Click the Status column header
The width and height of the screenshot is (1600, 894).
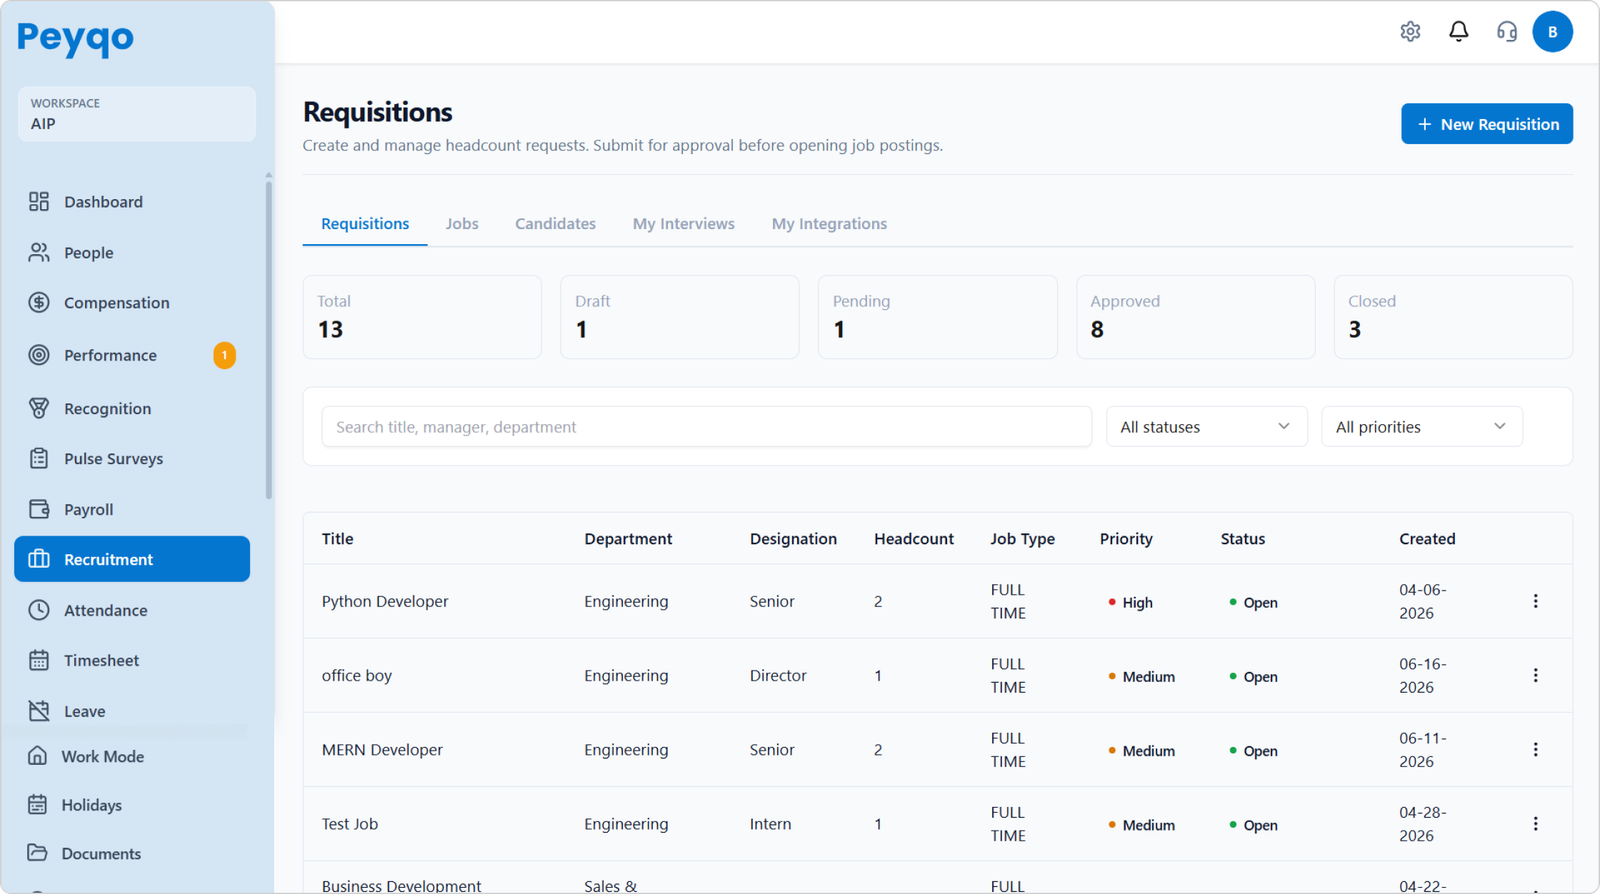pyautogui.click(x=1243, y=539)
